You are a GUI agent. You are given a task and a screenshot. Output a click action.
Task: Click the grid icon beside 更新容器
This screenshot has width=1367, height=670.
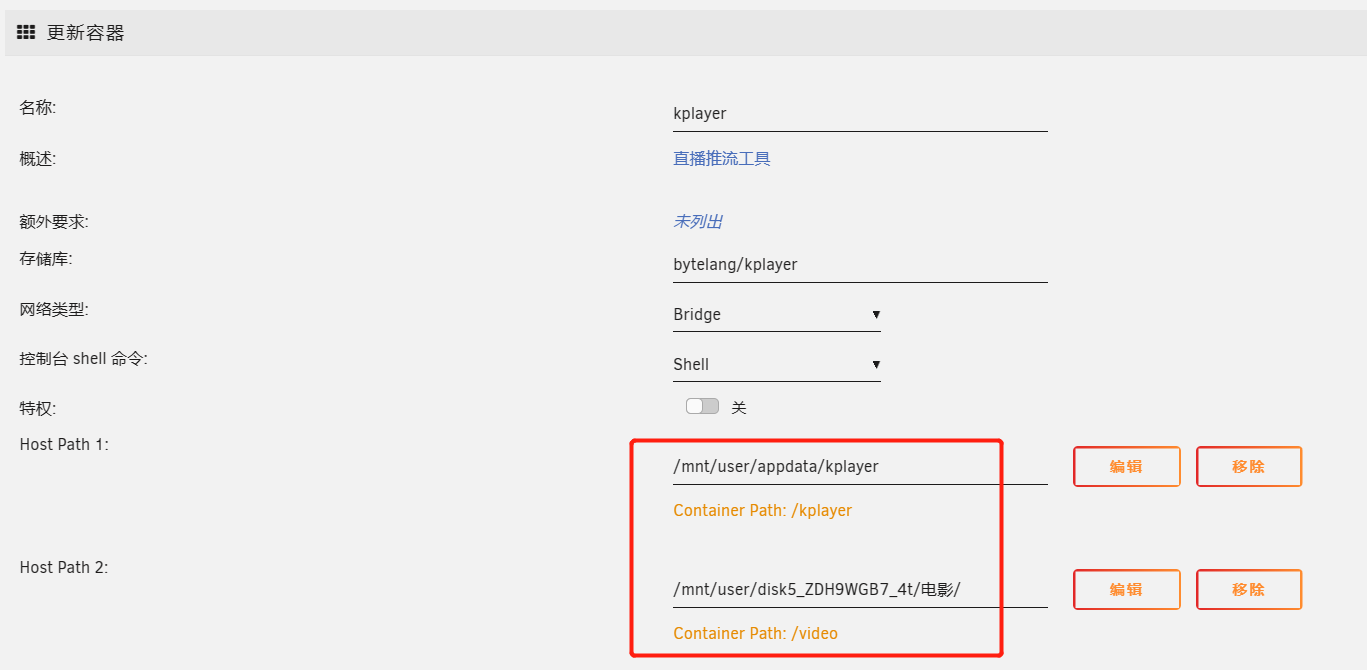coord(26,33)
